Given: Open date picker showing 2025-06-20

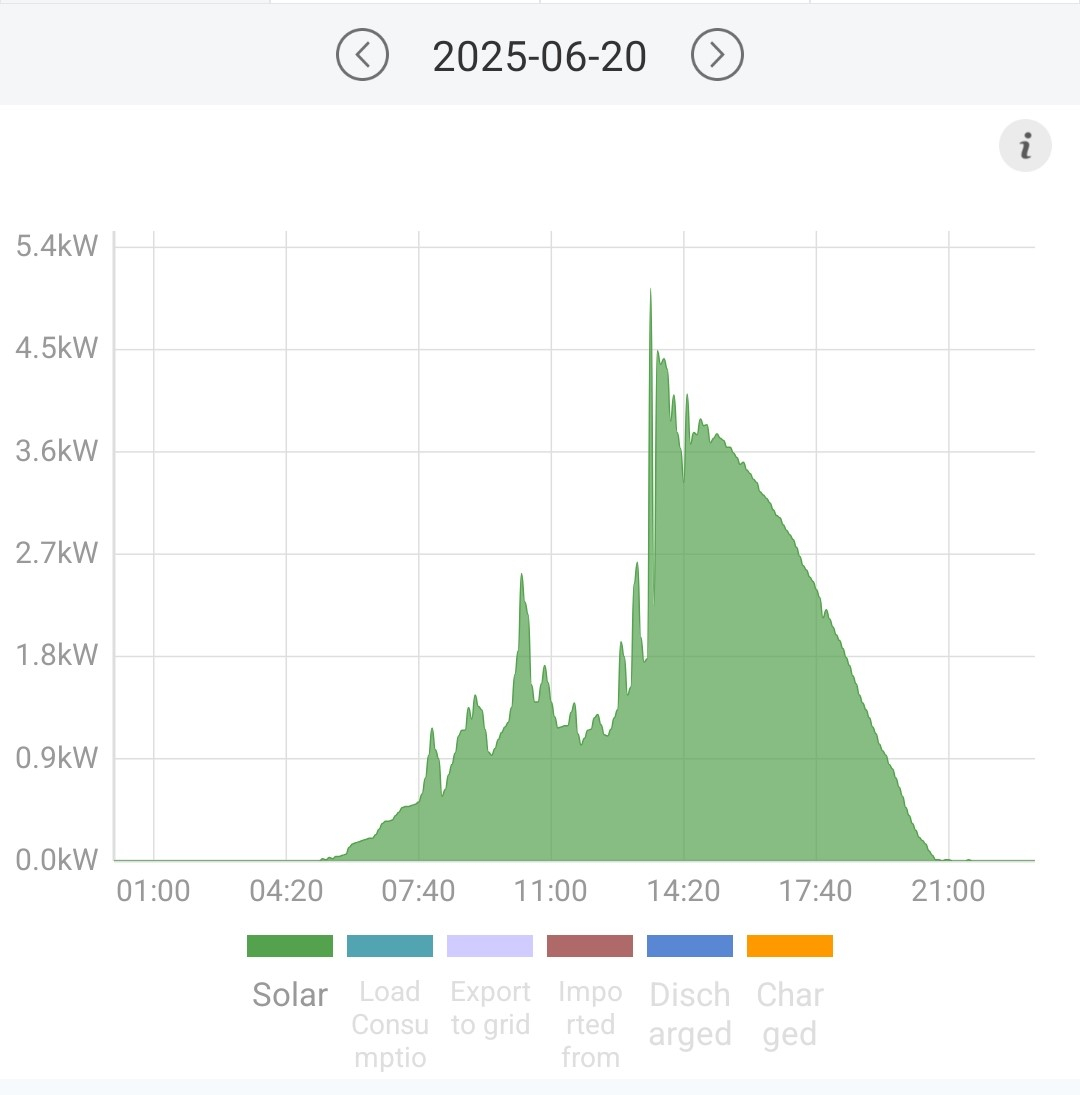Looking at the screenshot, I should [540, 57].
